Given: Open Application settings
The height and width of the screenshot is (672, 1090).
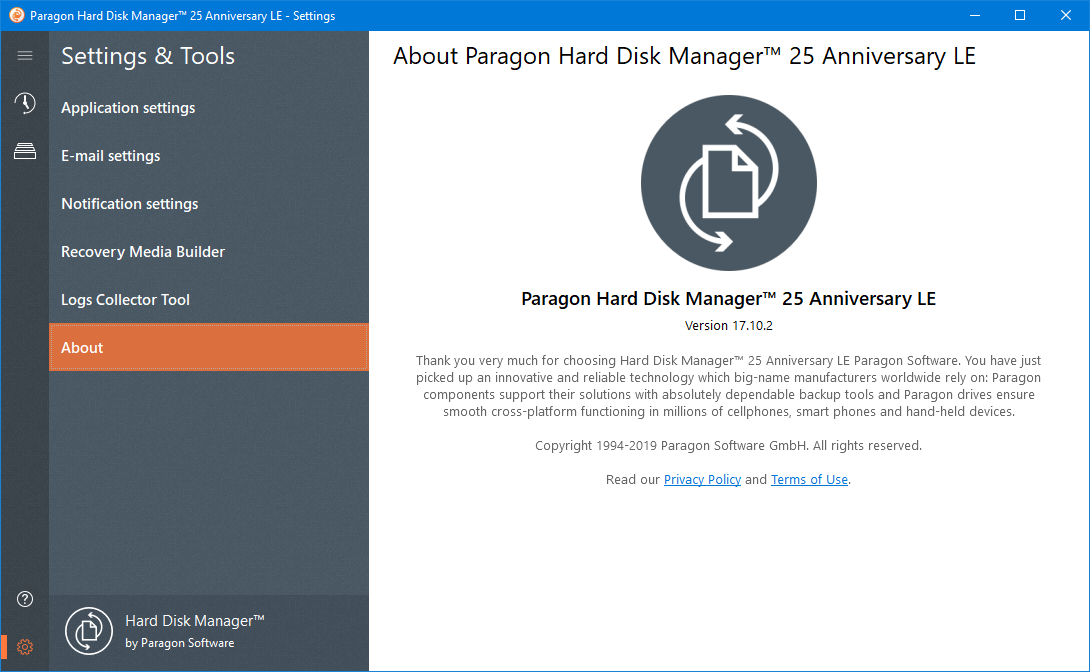Looking at the screenshot, I should pyautogui.click(x=209, y=108).
